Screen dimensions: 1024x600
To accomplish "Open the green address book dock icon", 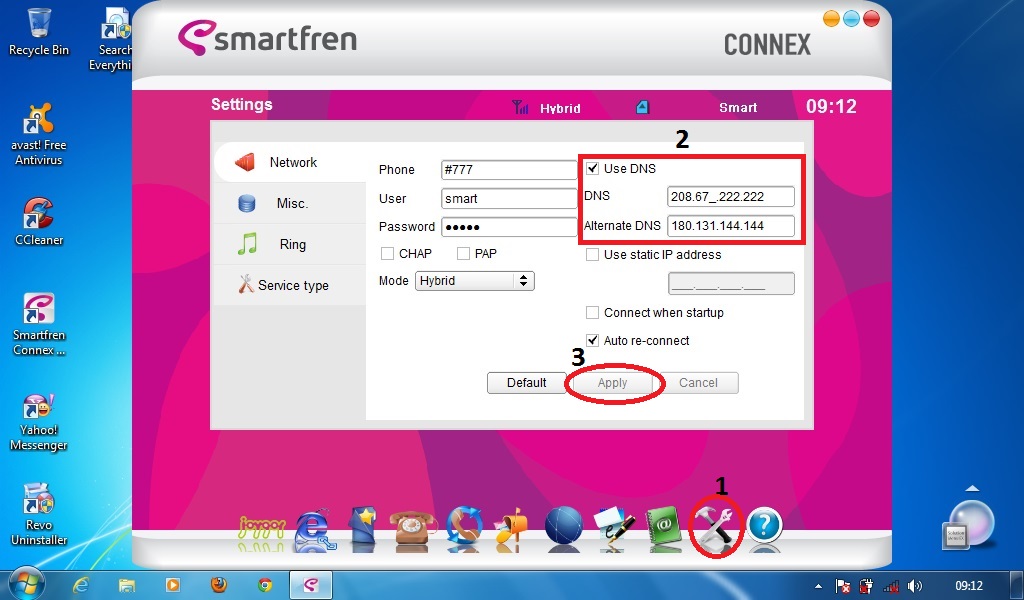I will click(x=664, y=526).
